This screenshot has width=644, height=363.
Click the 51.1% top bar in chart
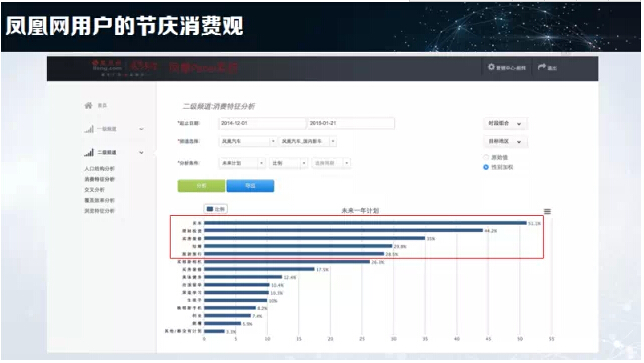(x=365, y=223)
